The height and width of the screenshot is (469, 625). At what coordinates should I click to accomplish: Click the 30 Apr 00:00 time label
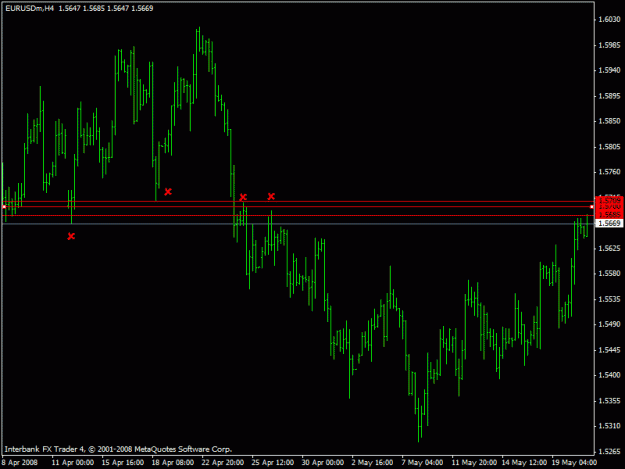pyautogui.click(x=322, y=463)
